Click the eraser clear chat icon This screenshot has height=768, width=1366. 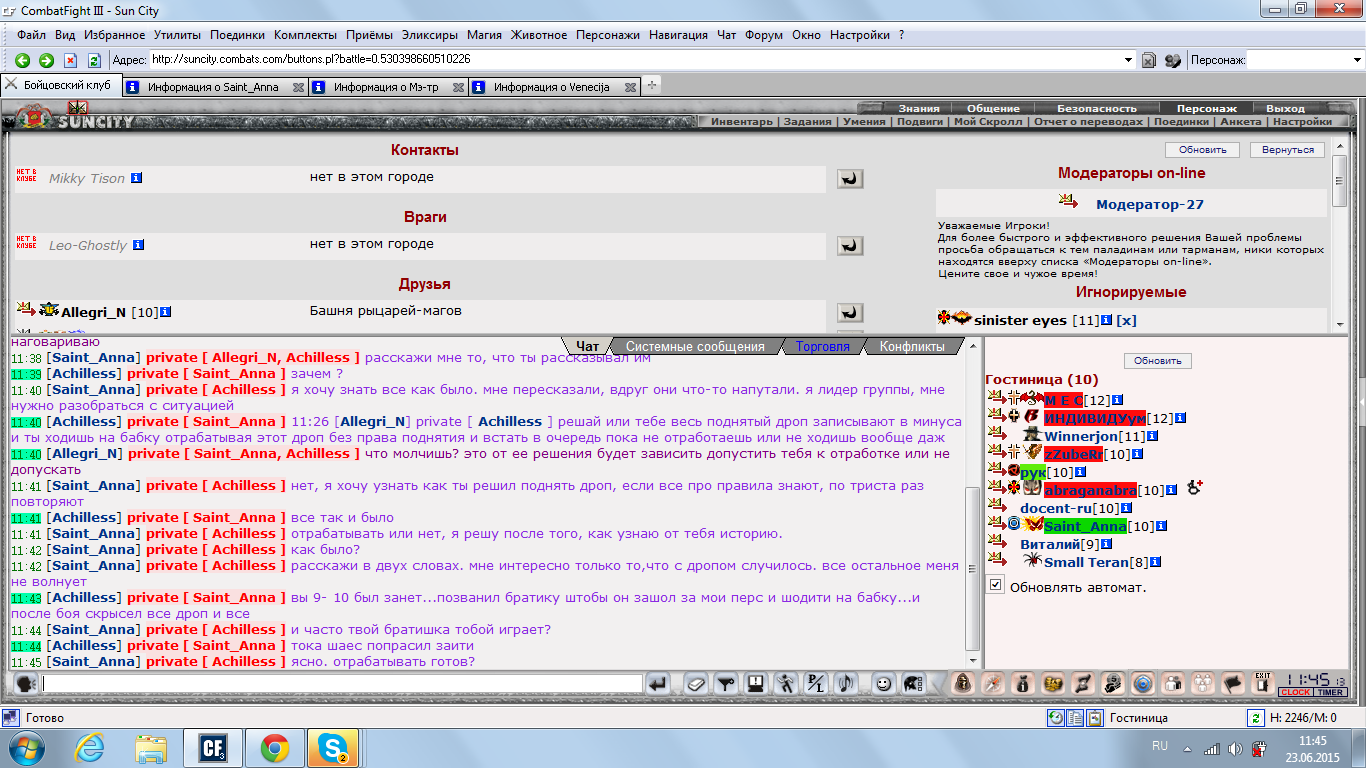[697, 684]
